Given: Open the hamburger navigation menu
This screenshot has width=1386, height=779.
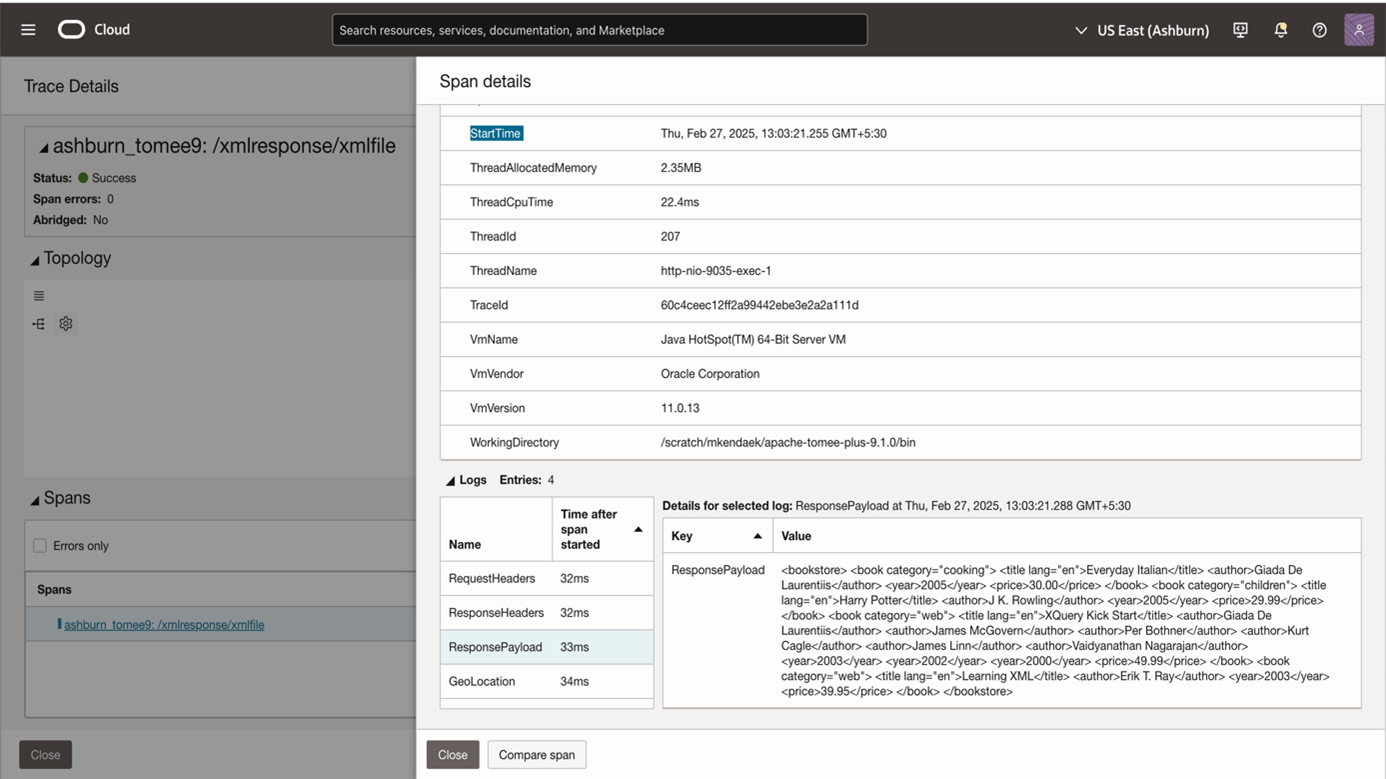Looking at the screenshot, I should [28, 30].
